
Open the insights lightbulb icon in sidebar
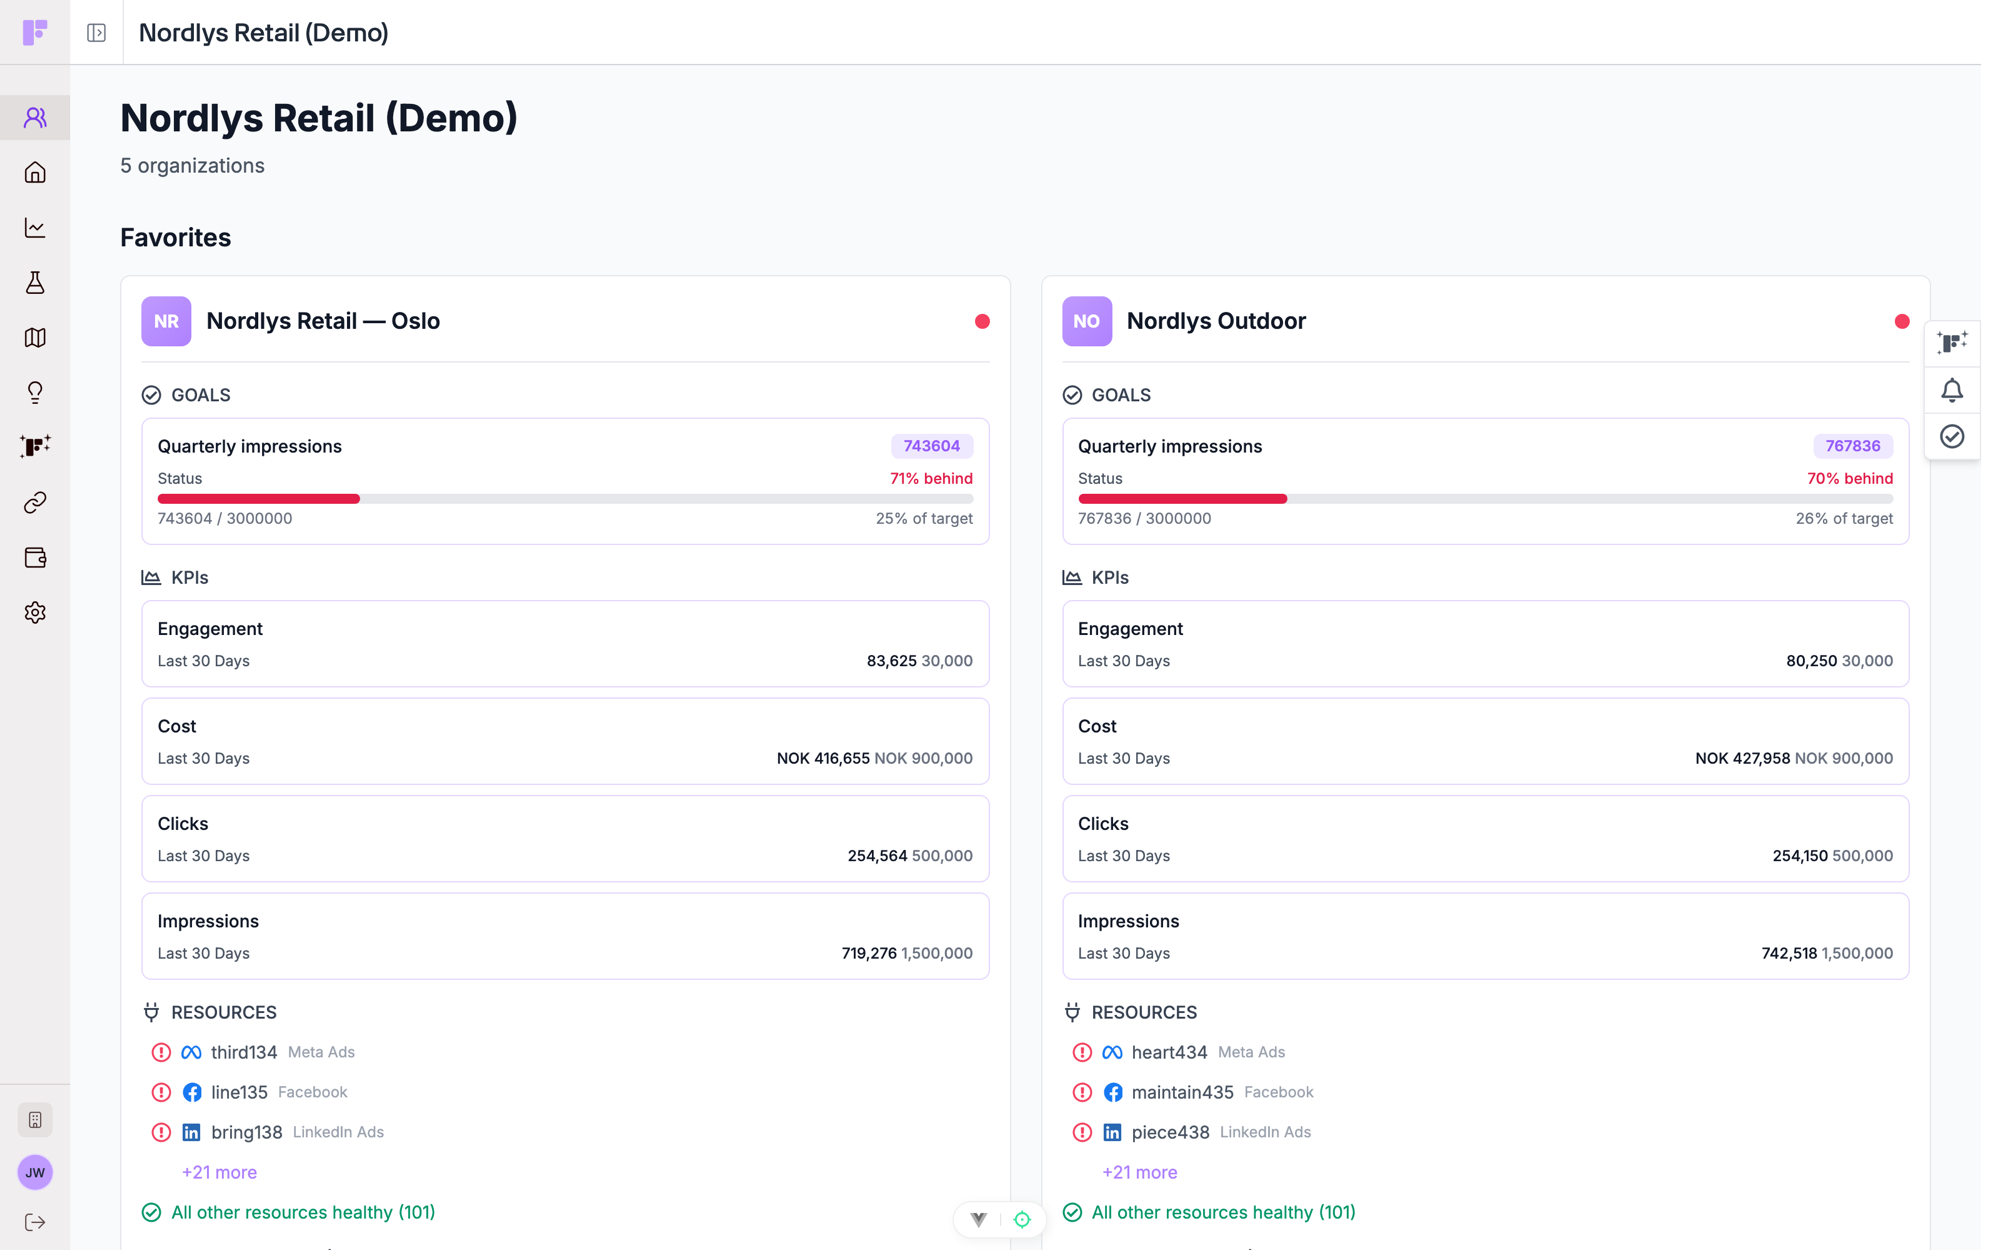[35, 393]
